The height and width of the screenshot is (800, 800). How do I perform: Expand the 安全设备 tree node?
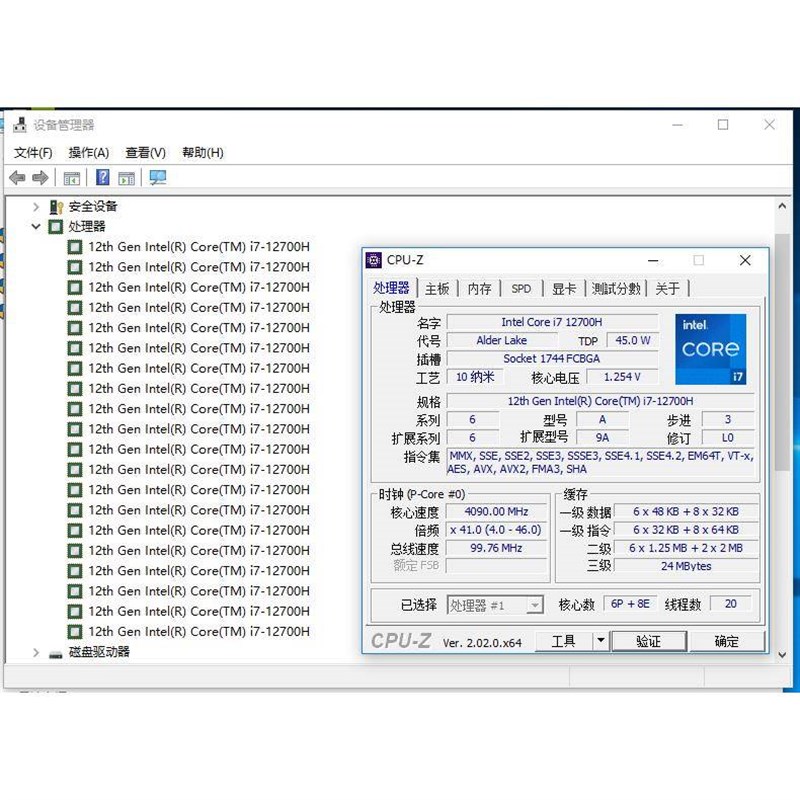[36, 207]
